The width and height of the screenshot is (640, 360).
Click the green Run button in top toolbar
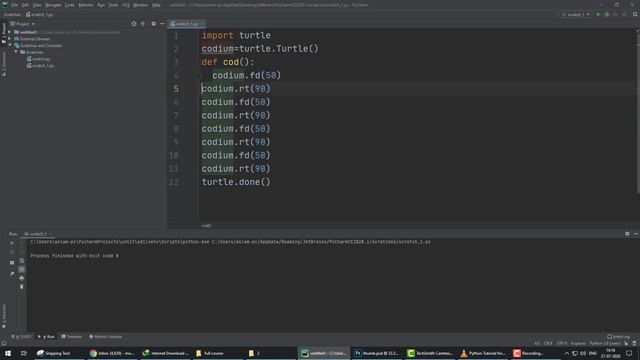598,14
